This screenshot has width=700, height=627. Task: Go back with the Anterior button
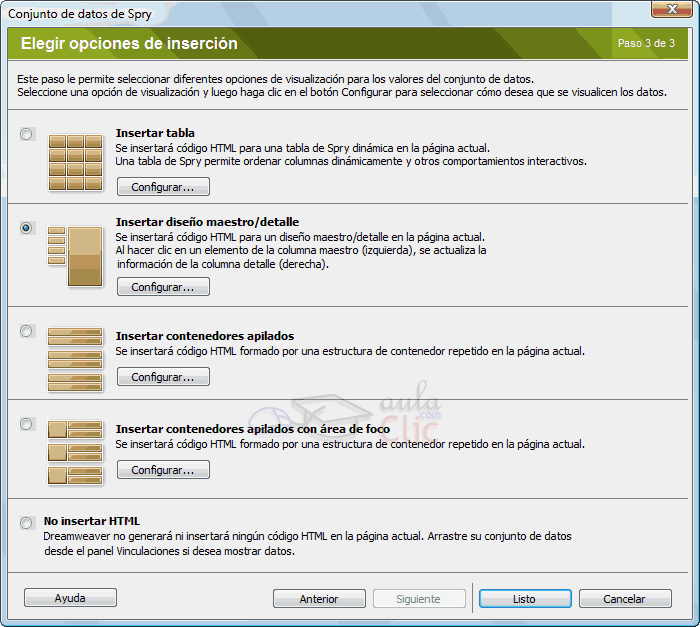click(319, 599)
